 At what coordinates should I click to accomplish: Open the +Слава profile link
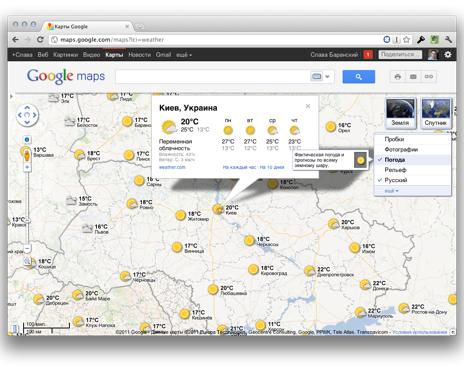[22, 55]
